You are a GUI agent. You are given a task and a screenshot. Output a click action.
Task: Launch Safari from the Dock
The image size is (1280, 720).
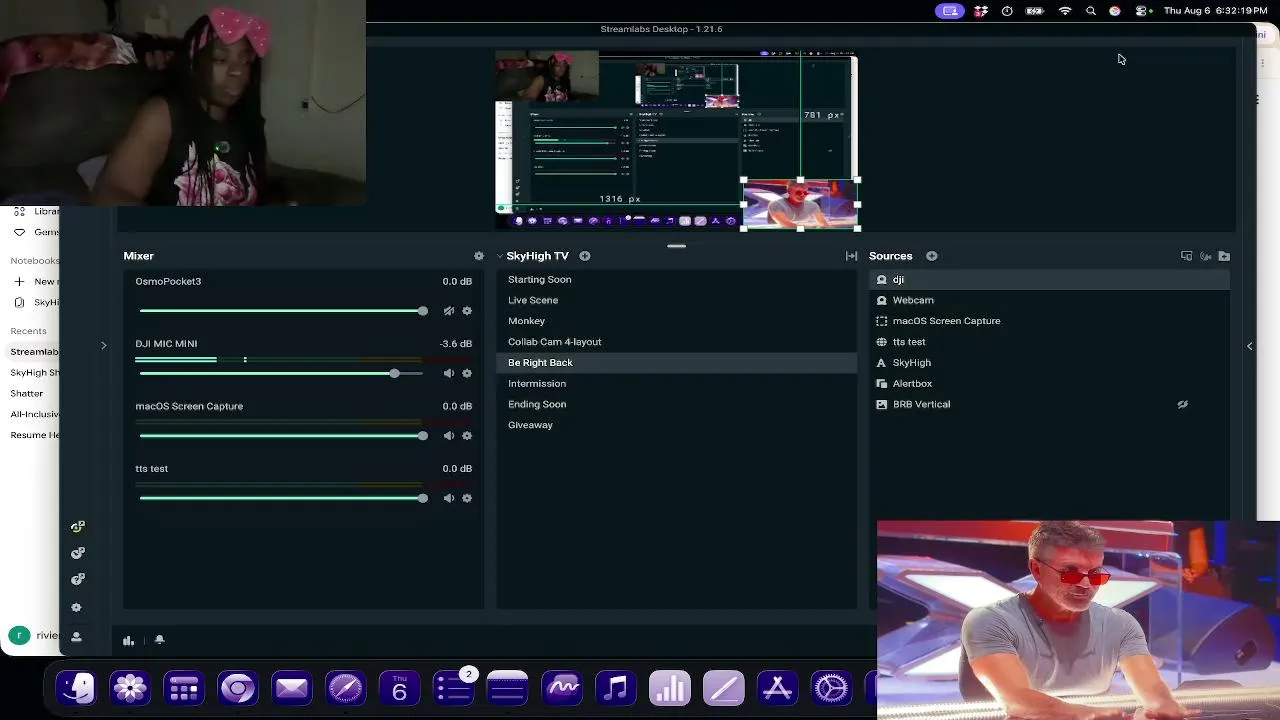tap(346, 688)
